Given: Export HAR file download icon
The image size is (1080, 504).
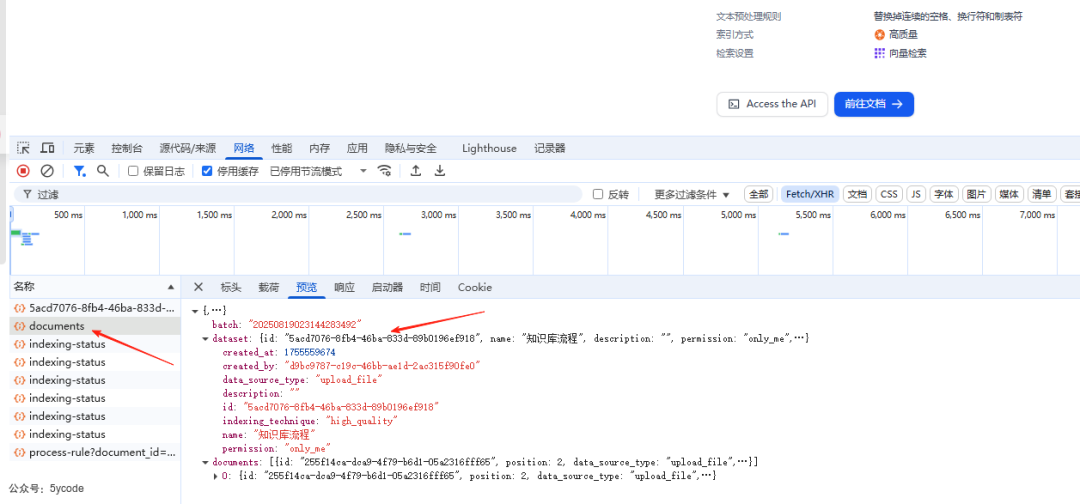Looking at the screenshot, I should coord(439,171).
